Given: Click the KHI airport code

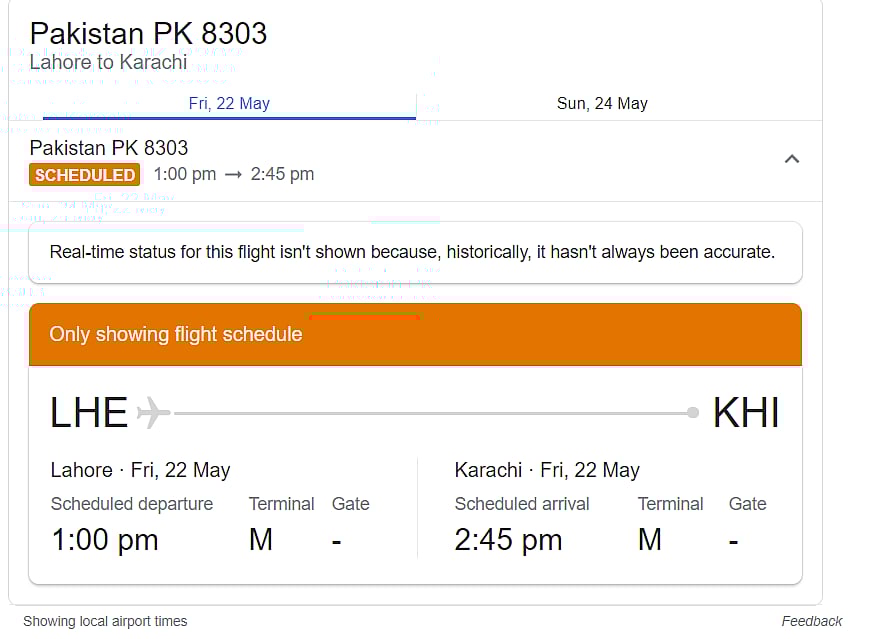Looking at the screenshot, I should [746, 413].
